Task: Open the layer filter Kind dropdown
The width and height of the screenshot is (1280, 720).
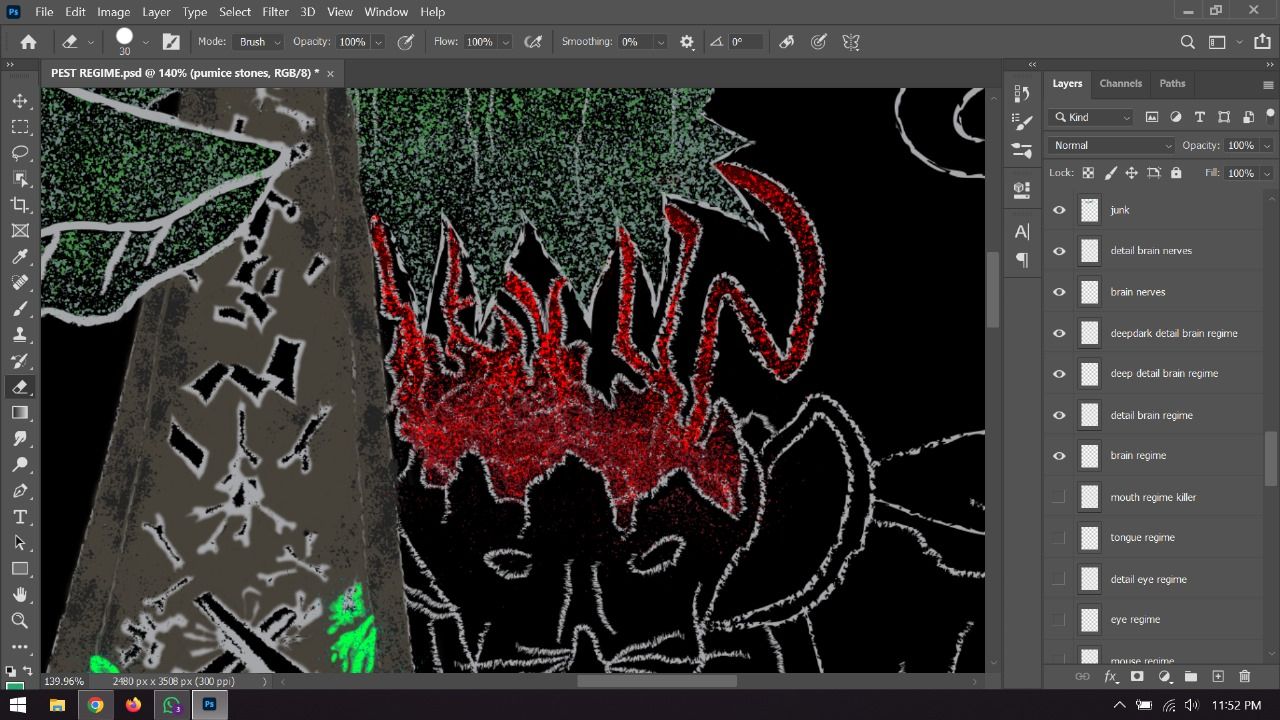Action: [x=1091, y=117]
